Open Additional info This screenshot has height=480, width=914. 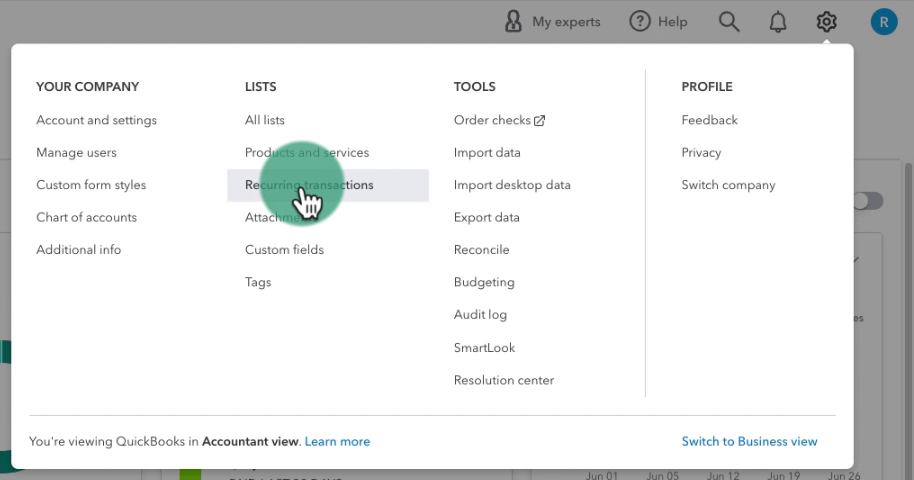point(79,250)
